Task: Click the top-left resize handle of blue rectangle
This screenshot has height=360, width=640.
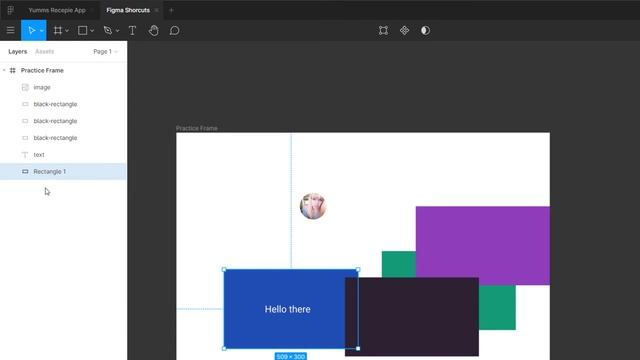Action: tap(224, 270)
